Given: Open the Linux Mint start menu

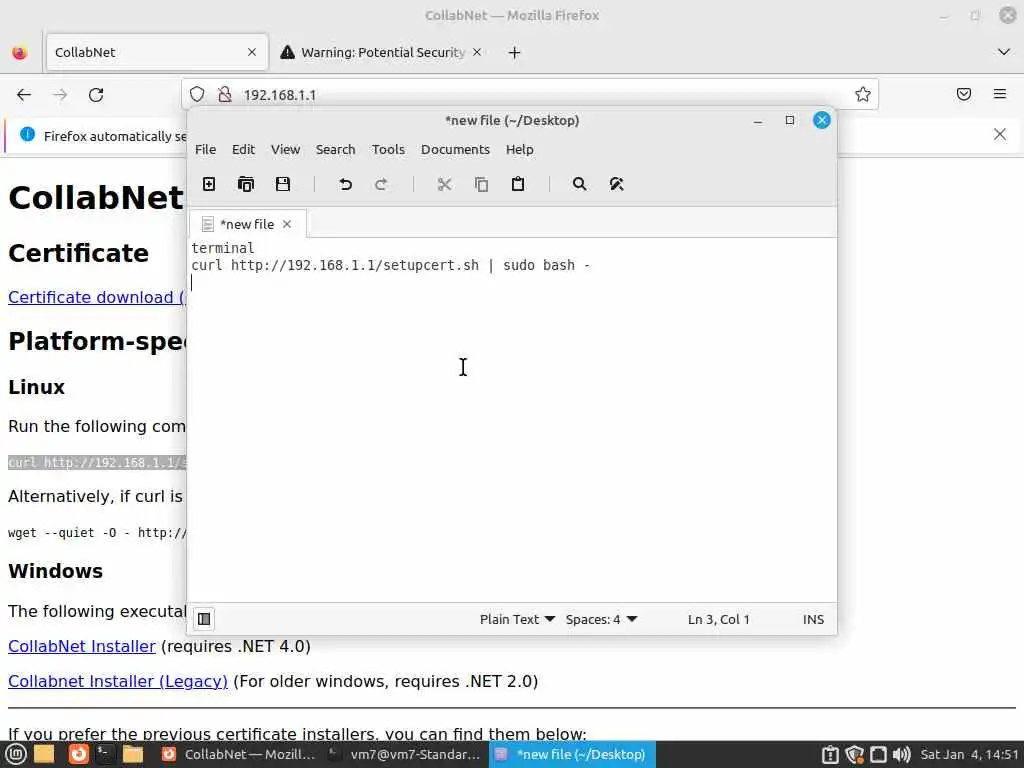Looking at the screenshot, I should [16, 754].
